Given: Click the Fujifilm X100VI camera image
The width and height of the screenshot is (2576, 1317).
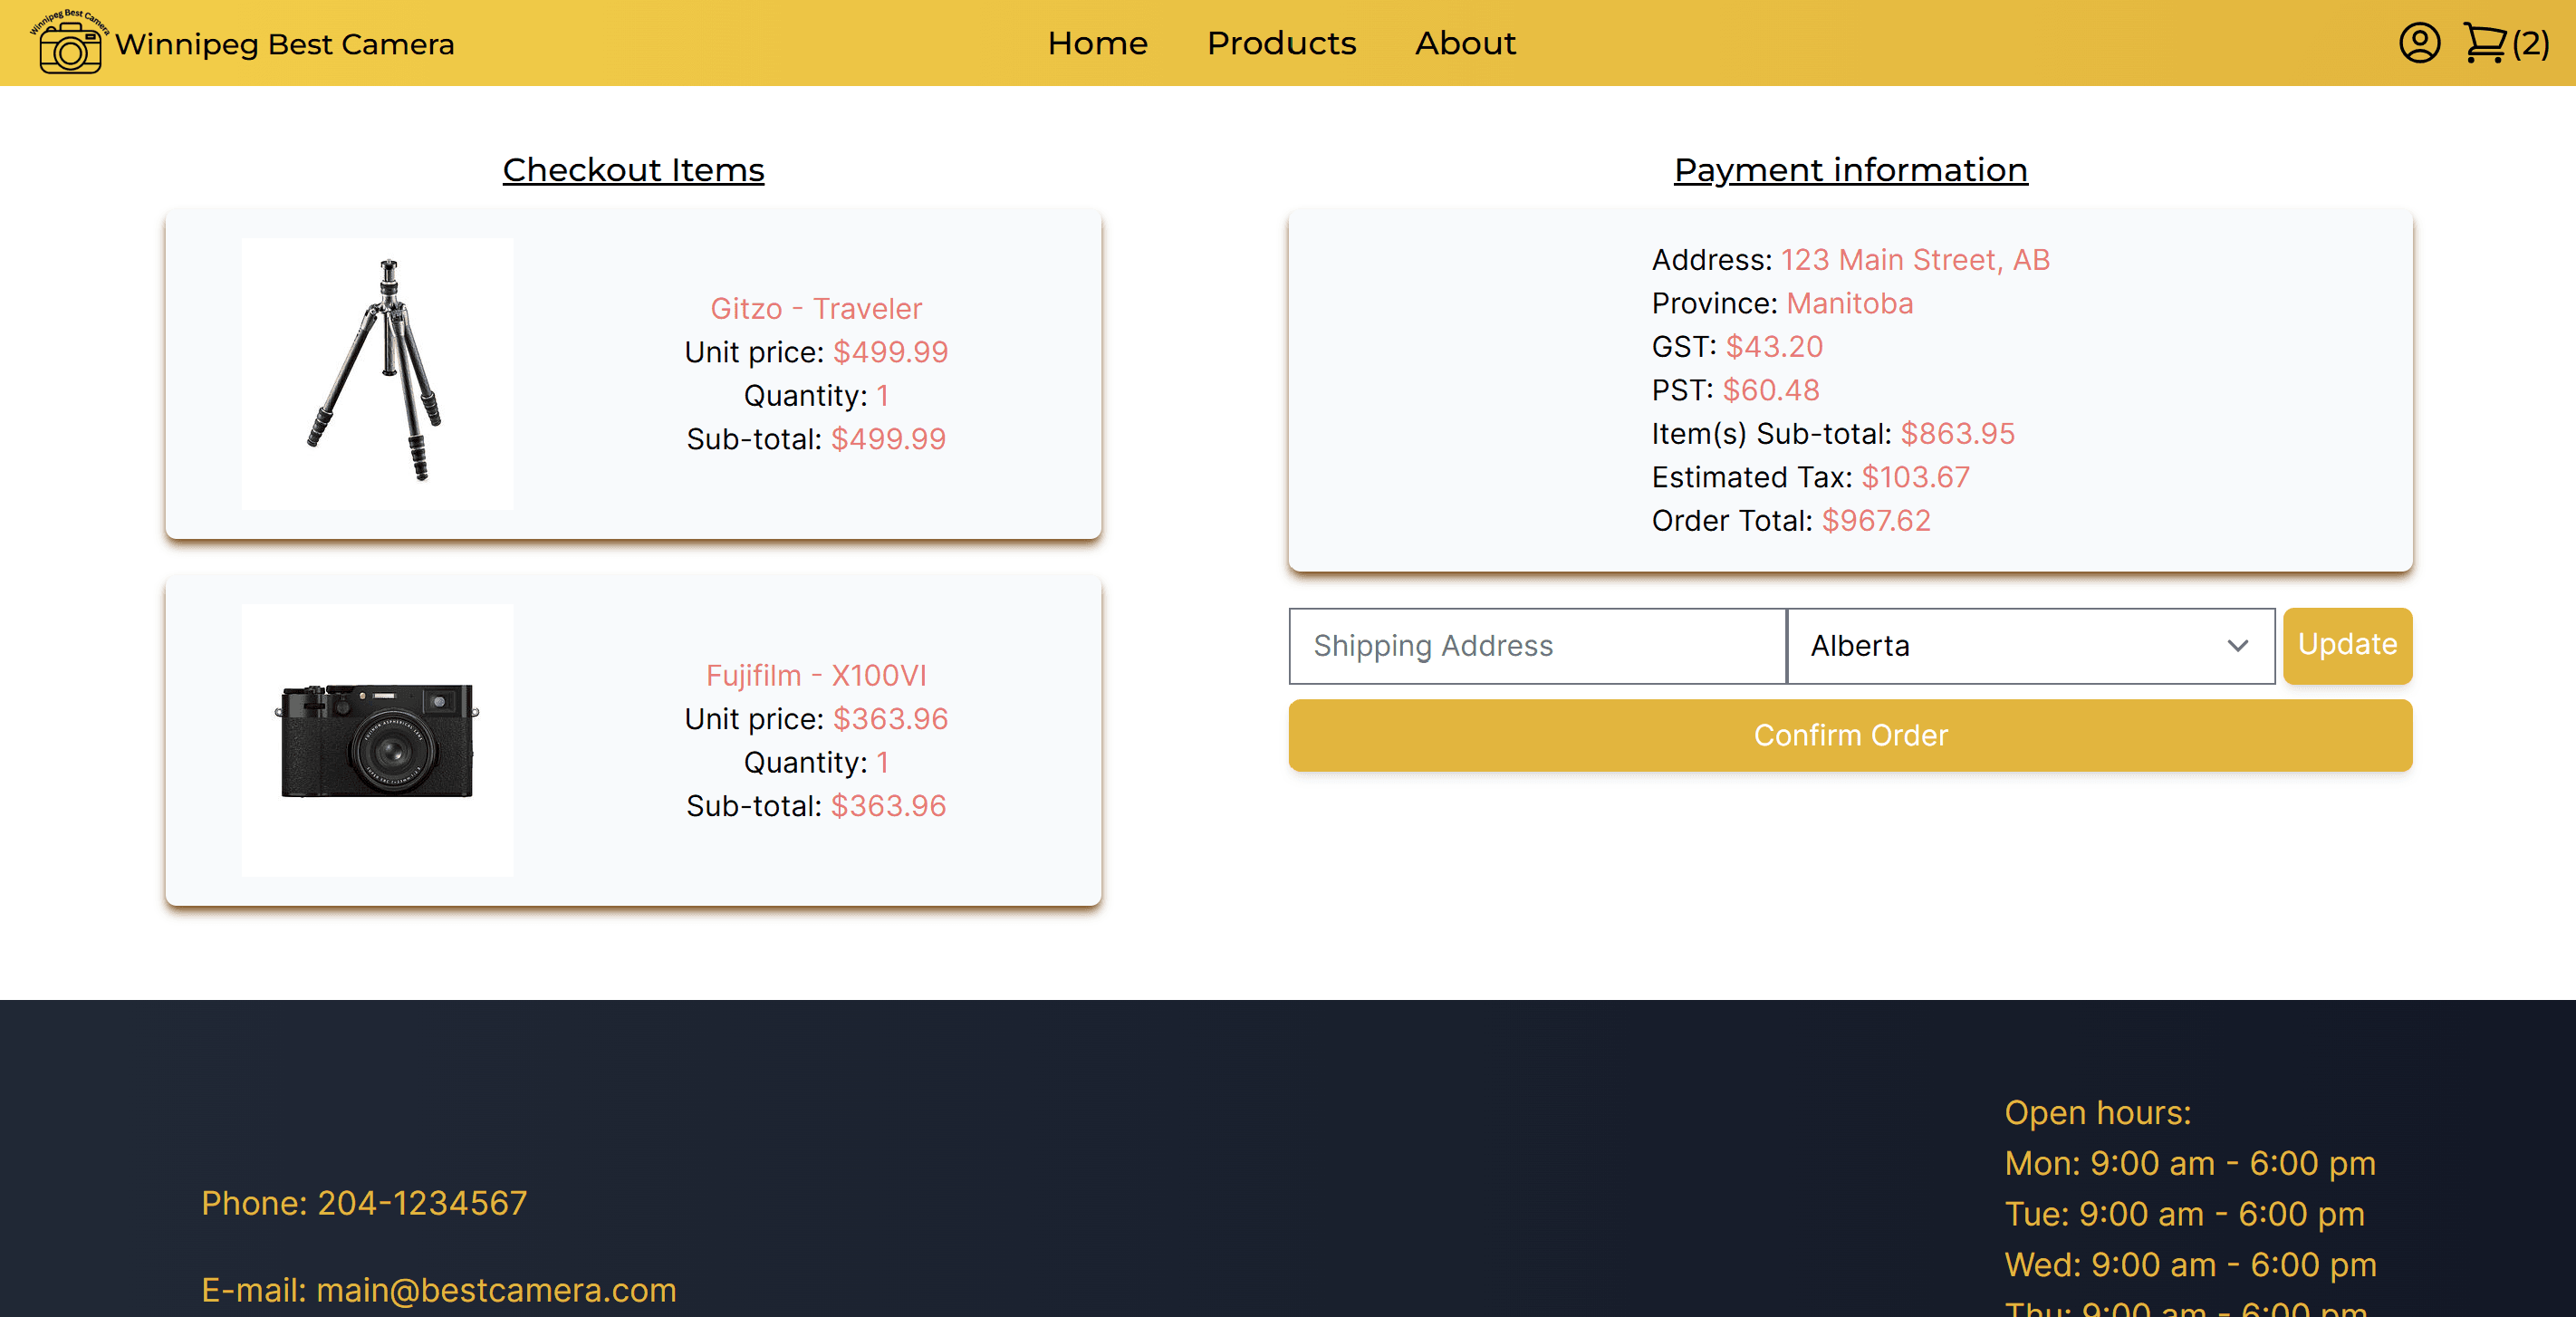Looking at the screenshot, I should [377, 740].
